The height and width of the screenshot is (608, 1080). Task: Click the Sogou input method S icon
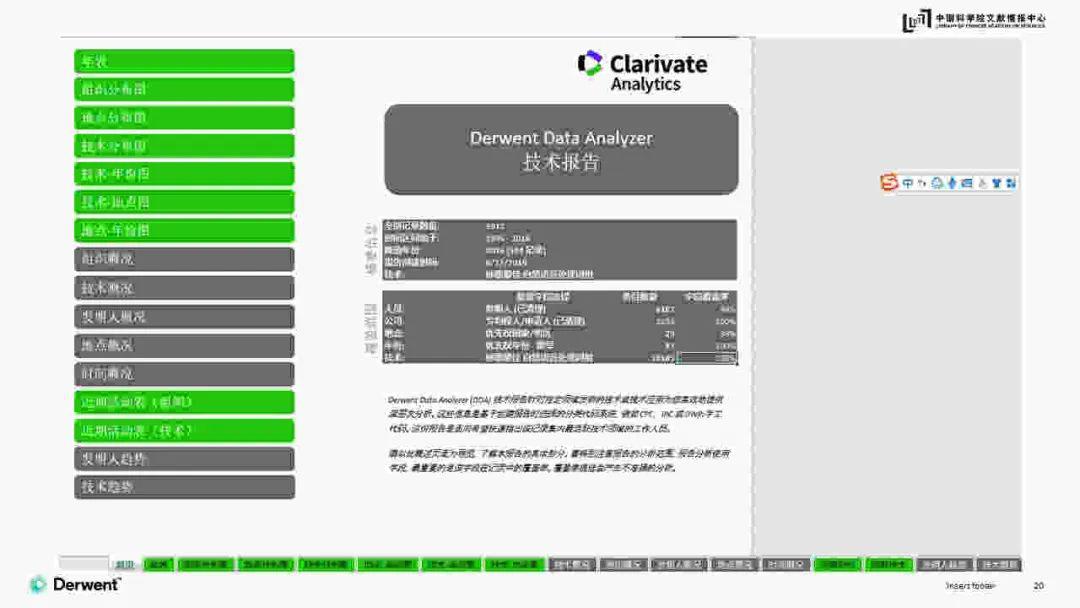click(x=889, y=184)
